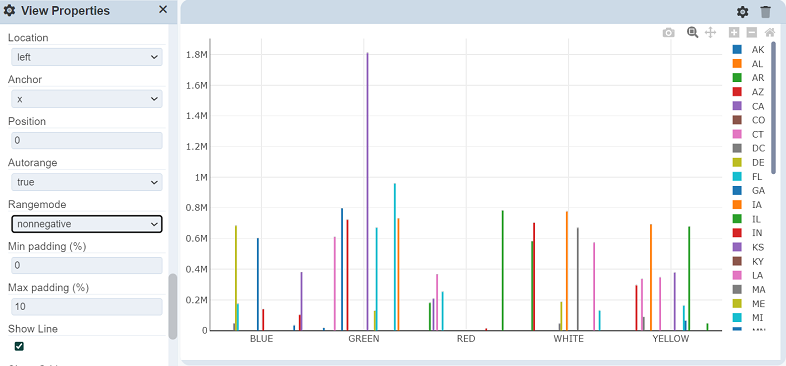The height and width of the screenshot is (366, 786).
Task: Uncheck the Show Line checkbox
Action: [x=19, y=346]
